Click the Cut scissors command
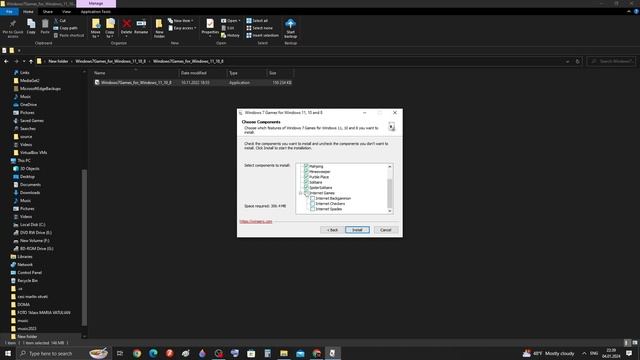The image size is (640, 360). click(x=60, y=20)
